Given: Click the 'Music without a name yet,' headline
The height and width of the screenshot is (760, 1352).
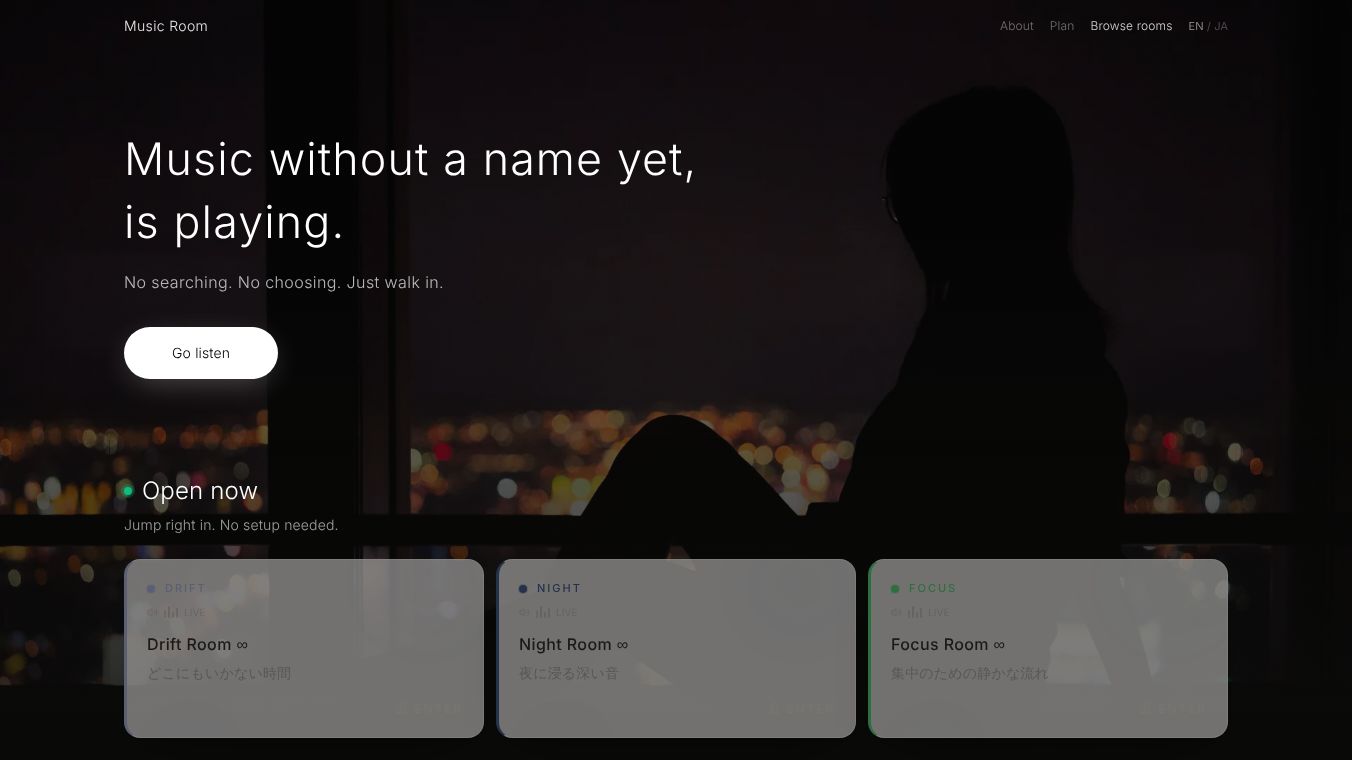Looking at the screenshot, I should tap(410, 160).
